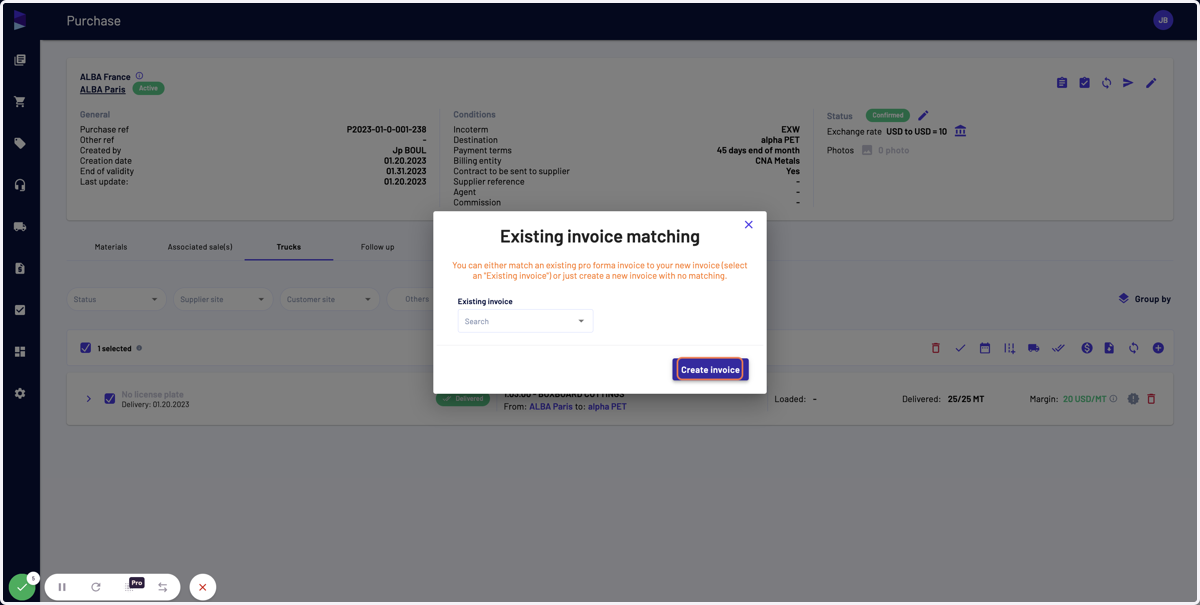Select the Trucks tab
1200x605 pixels.
[x=289, y=247]
